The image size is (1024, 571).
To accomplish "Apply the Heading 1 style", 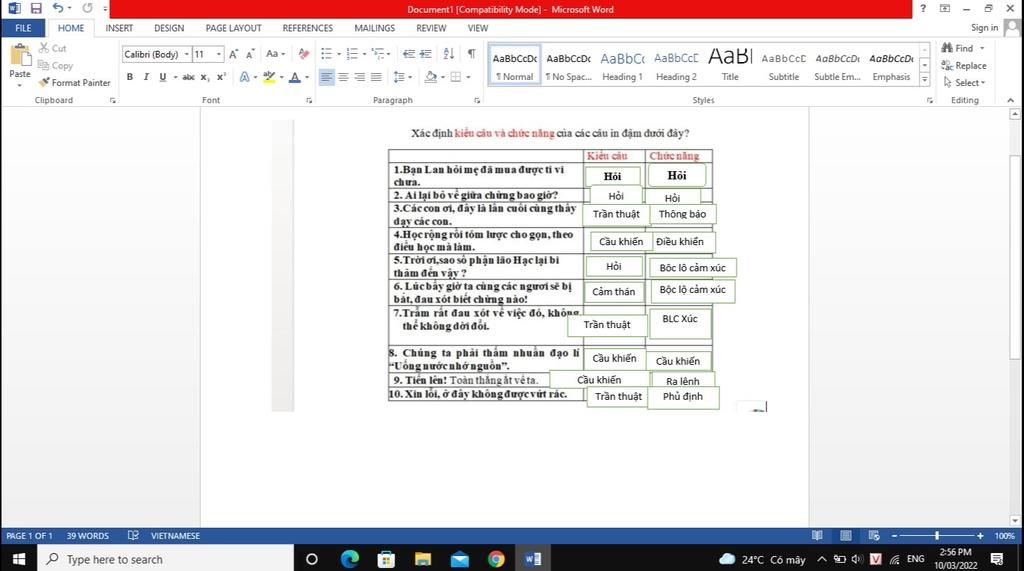I will pos(622,65).
